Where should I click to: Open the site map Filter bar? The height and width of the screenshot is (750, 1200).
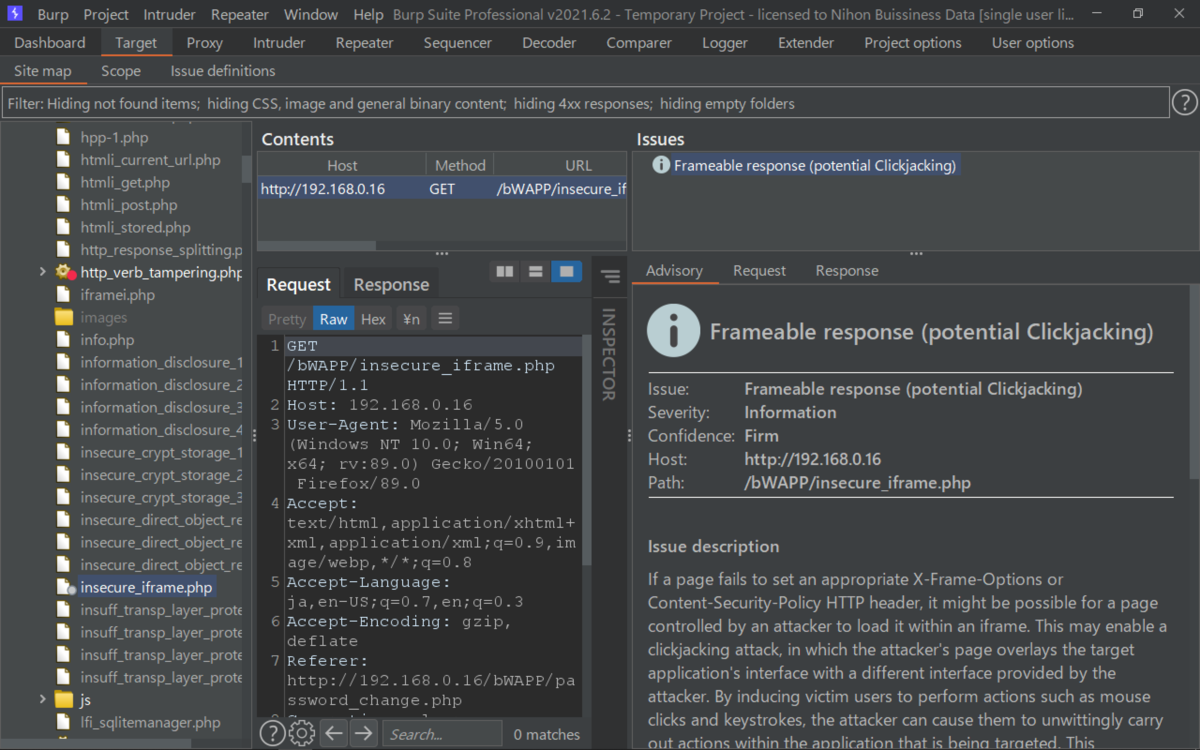pos(585,103)
